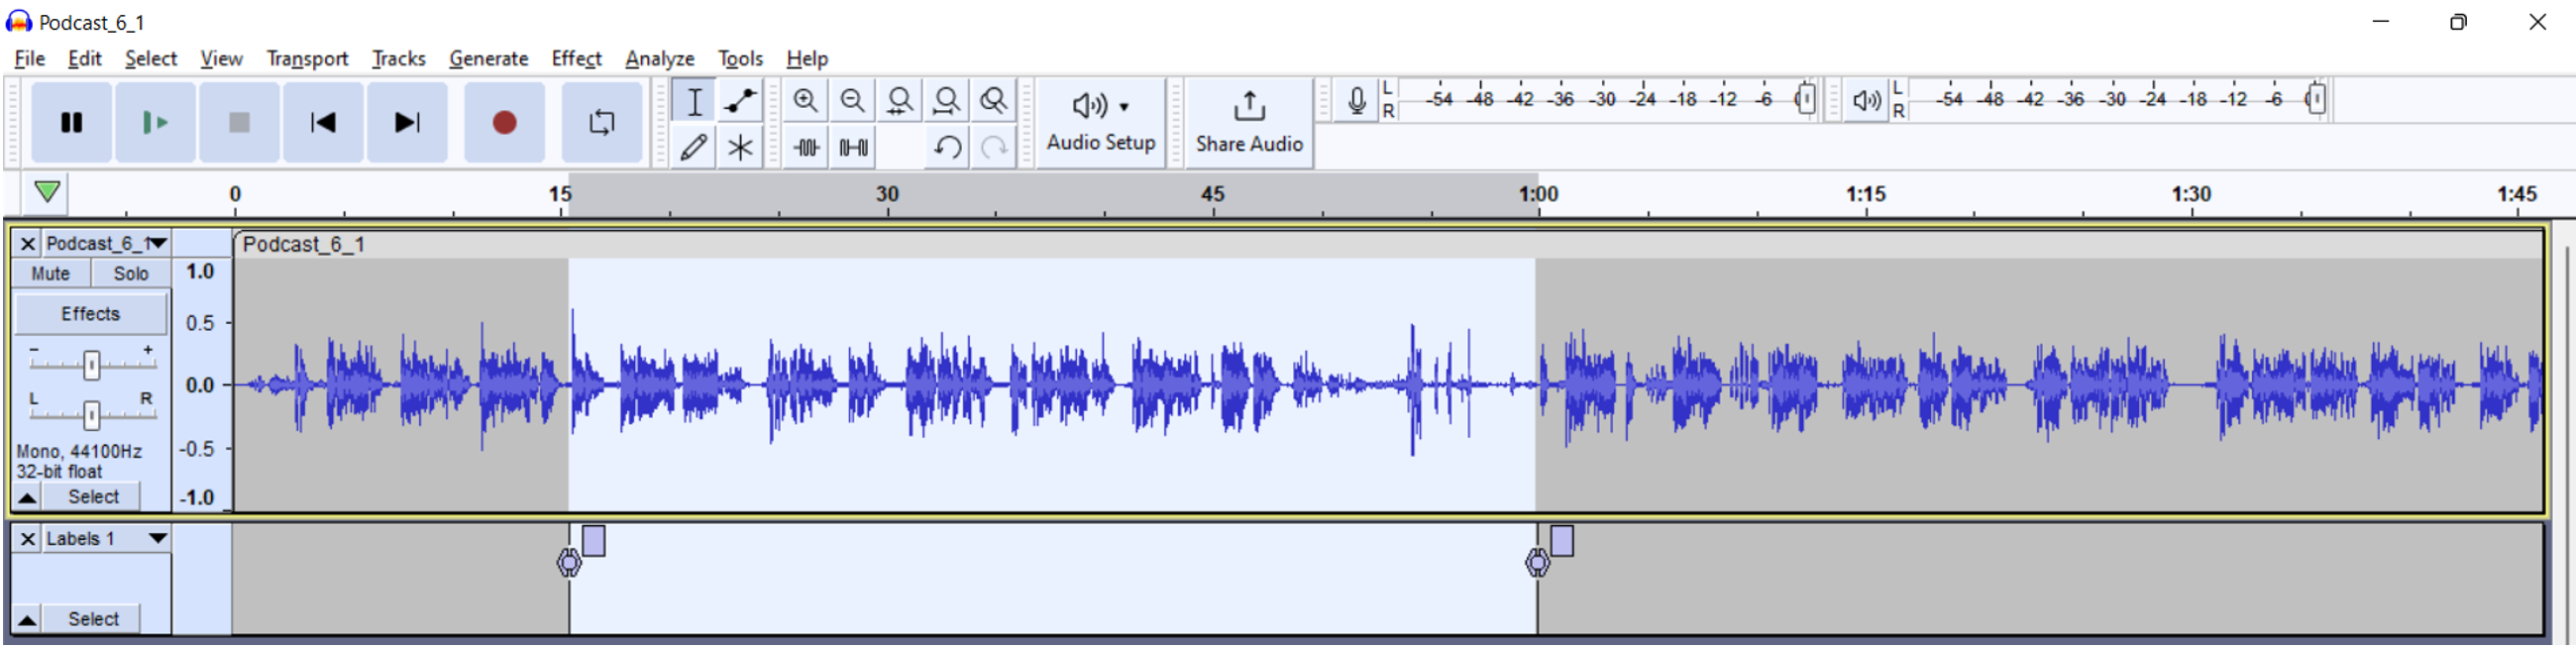Zoom in on the waveform
The height and width of the screenshot is (648, 2576).
click(x=806, y=100)
